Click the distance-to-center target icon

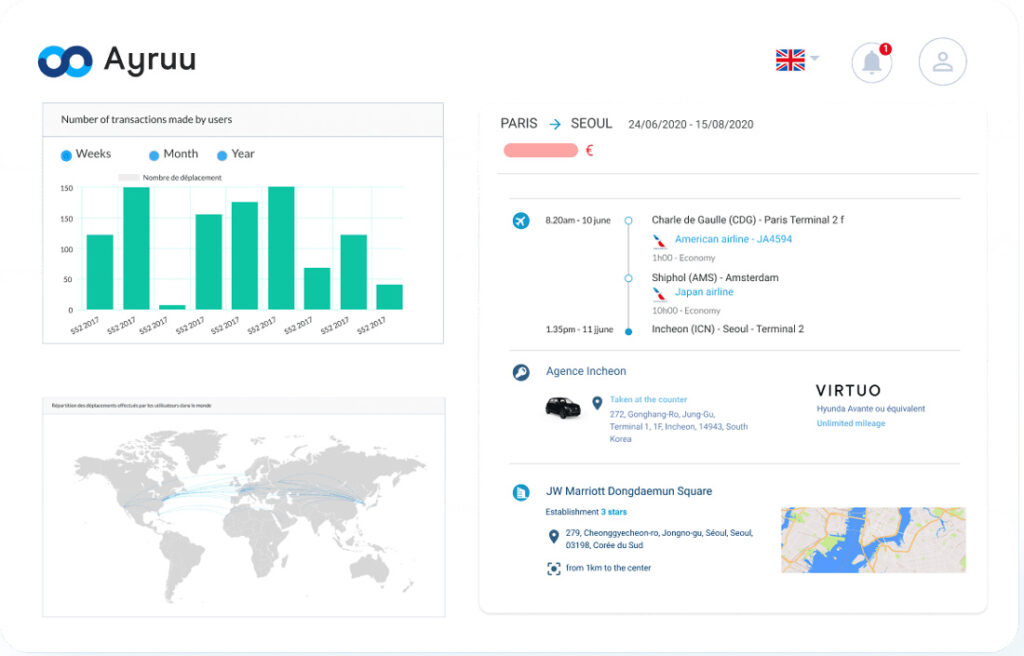[553, 568]
